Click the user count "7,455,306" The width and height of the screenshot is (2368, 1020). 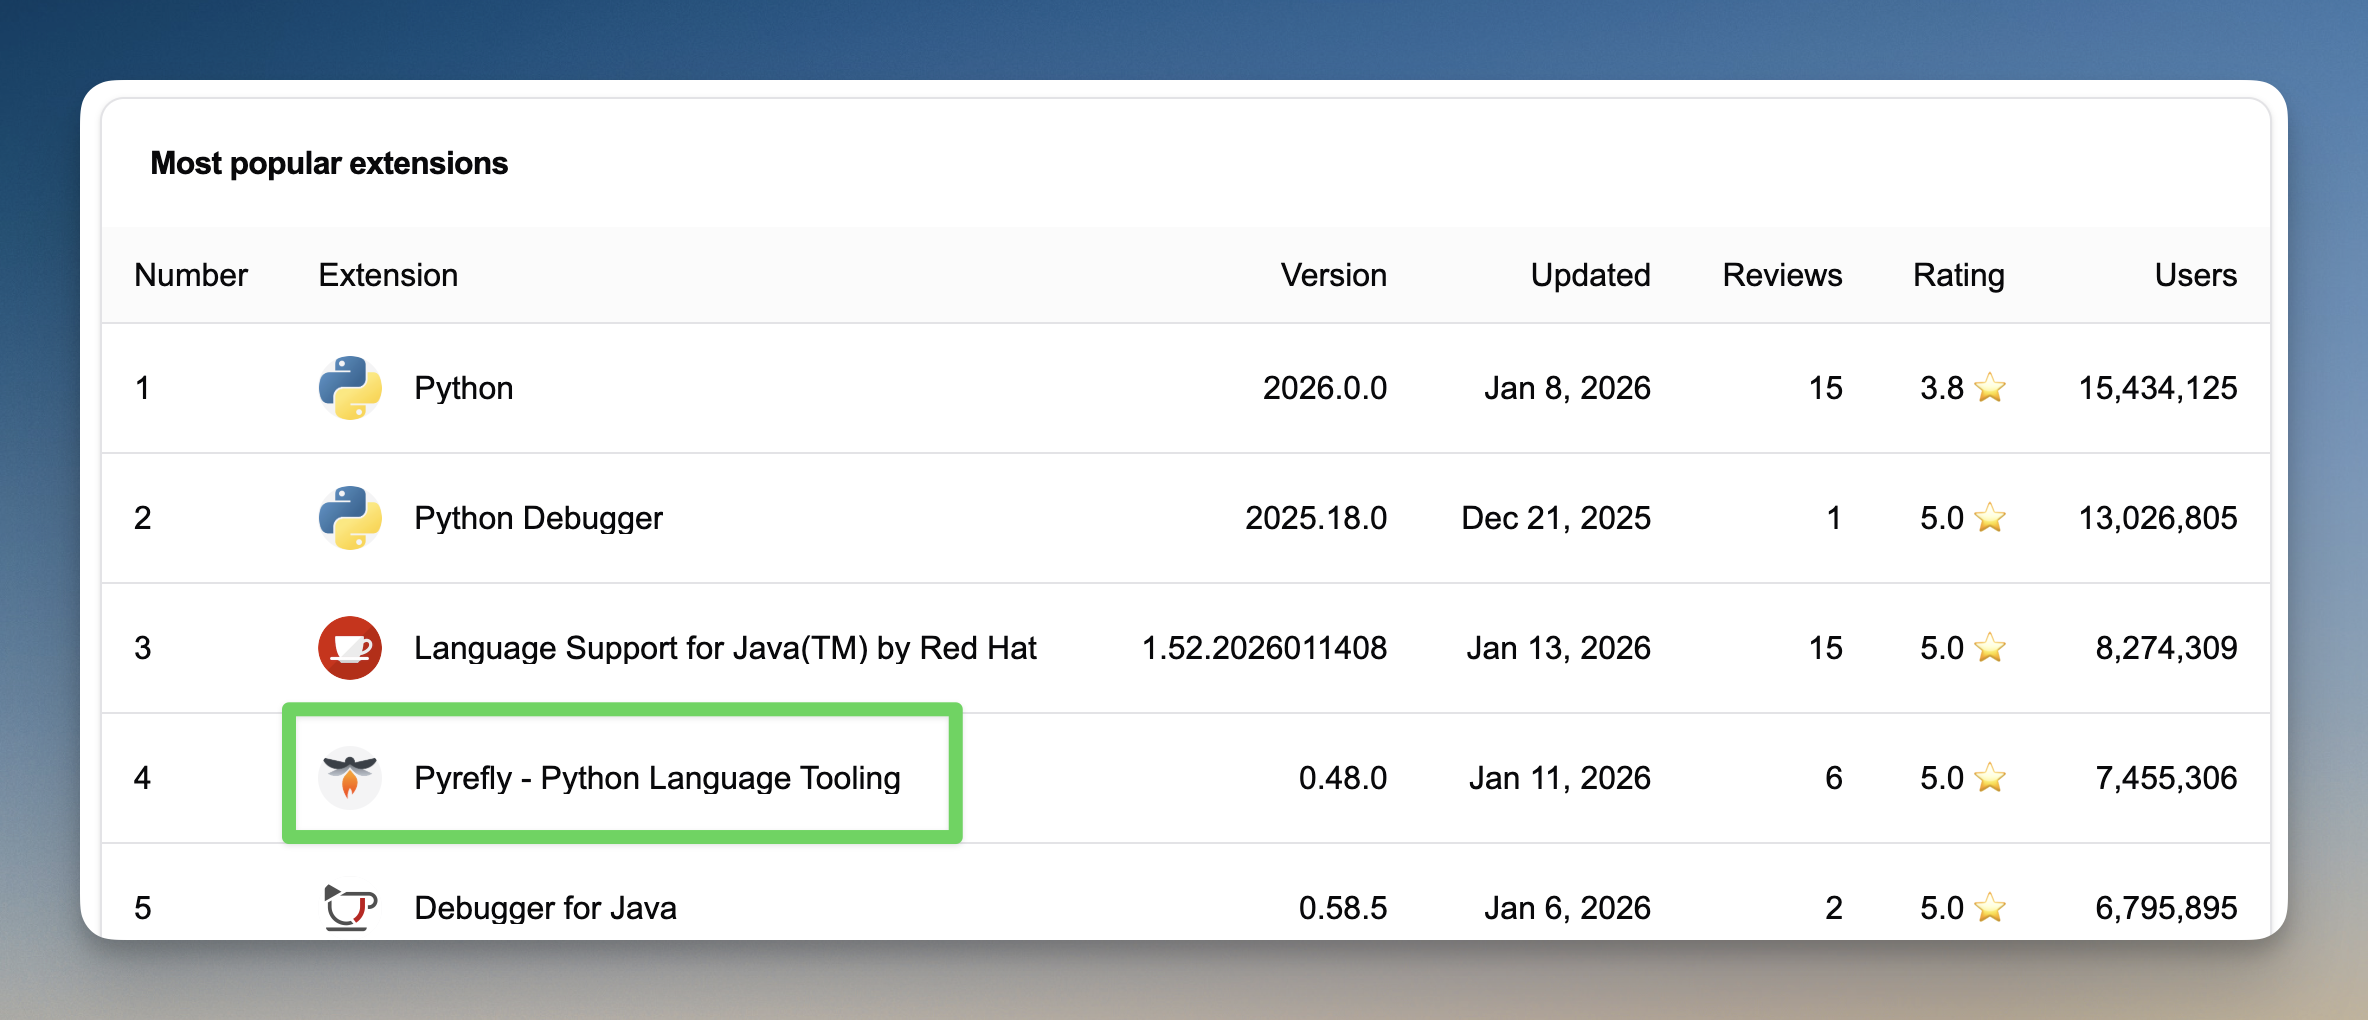2167,778
